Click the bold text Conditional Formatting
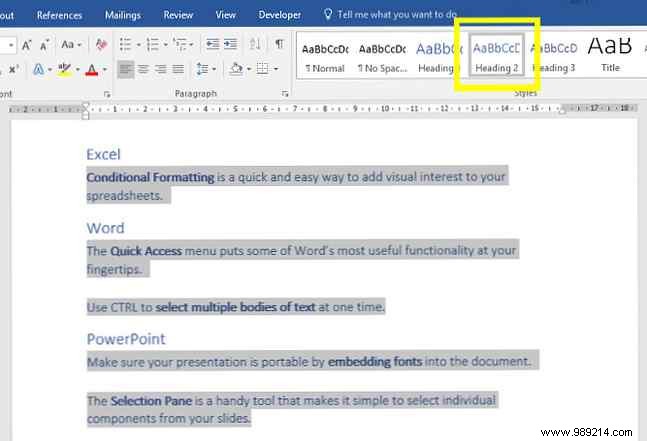 [150, 177]
